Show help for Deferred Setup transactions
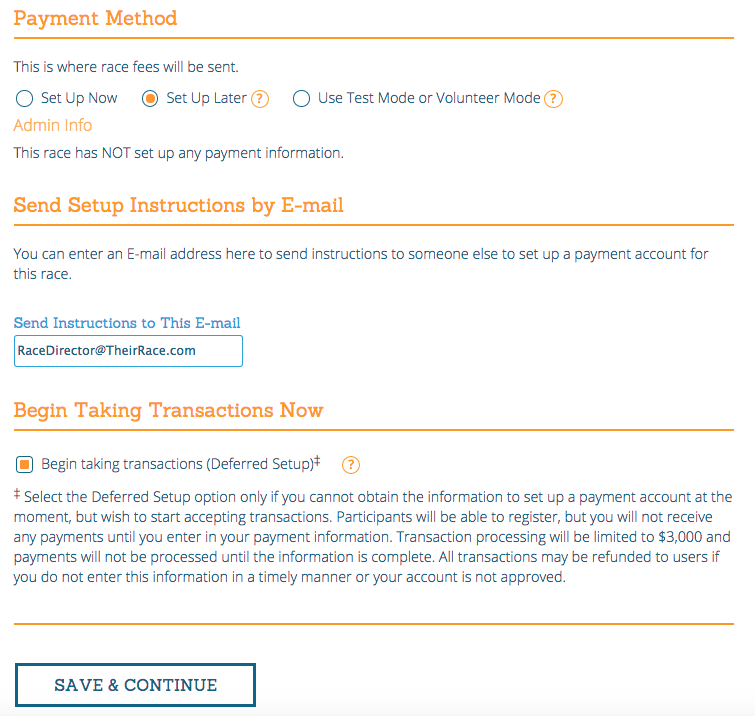Image resolution: width=755 pixels, height=716 pixels. point(351,465)
